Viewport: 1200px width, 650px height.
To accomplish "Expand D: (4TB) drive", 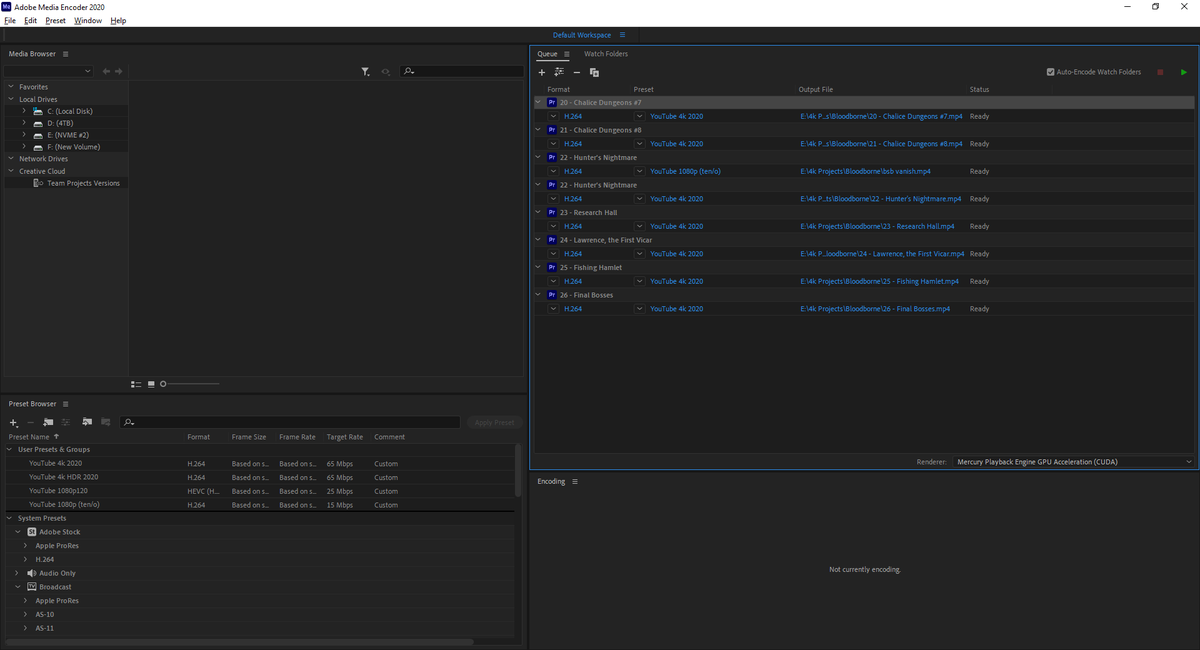I will pyautogui.click(x=23, y=123).
